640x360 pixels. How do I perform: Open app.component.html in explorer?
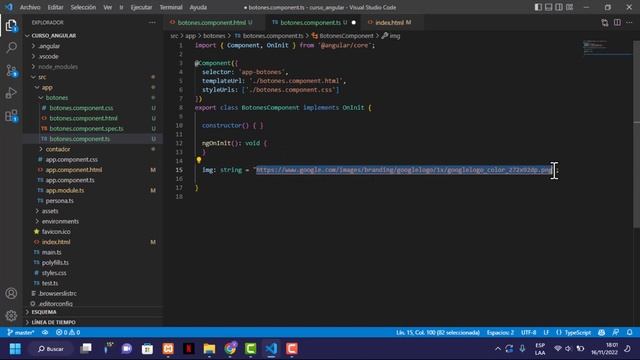(x=73, y=170)
